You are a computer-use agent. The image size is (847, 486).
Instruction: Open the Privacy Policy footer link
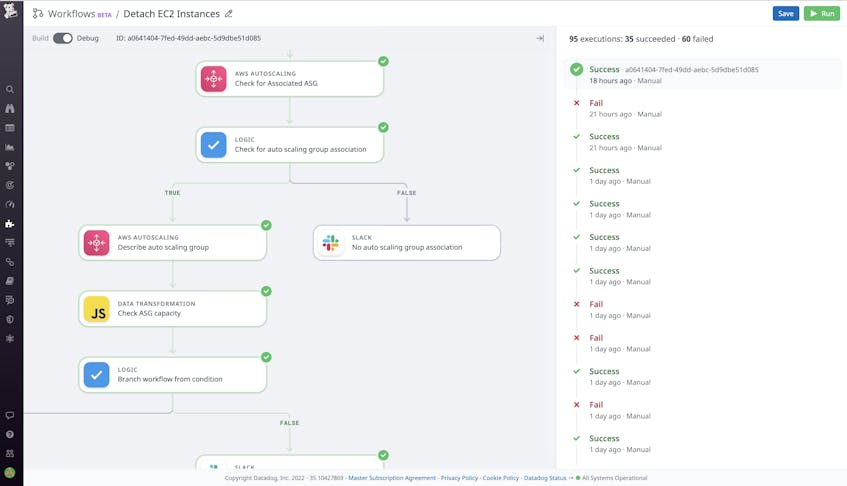[459, 478]
